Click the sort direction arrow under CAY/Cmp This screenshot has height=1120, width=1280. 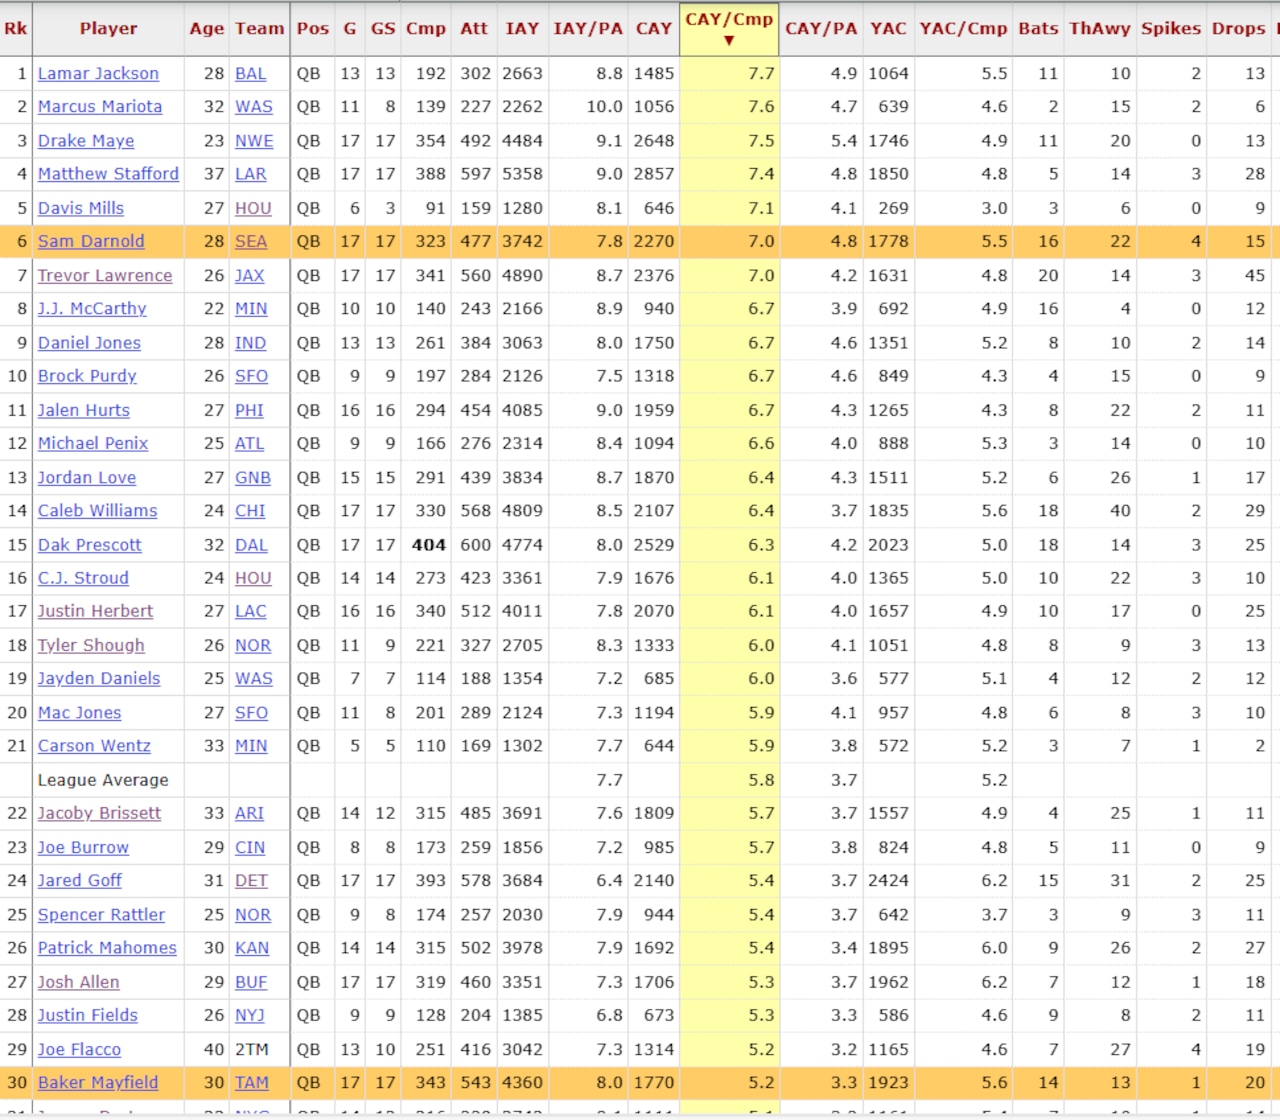[x=729, y=43]
